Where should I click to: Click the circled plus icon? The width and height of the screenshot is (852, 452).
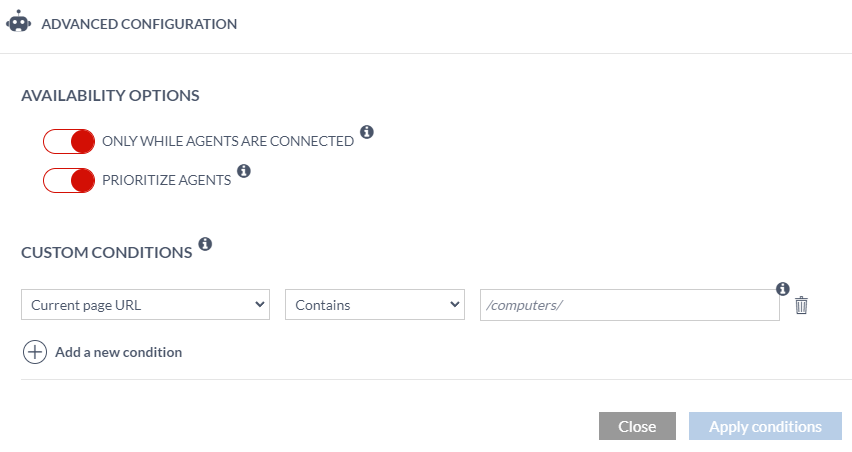(x=35, y=352)
